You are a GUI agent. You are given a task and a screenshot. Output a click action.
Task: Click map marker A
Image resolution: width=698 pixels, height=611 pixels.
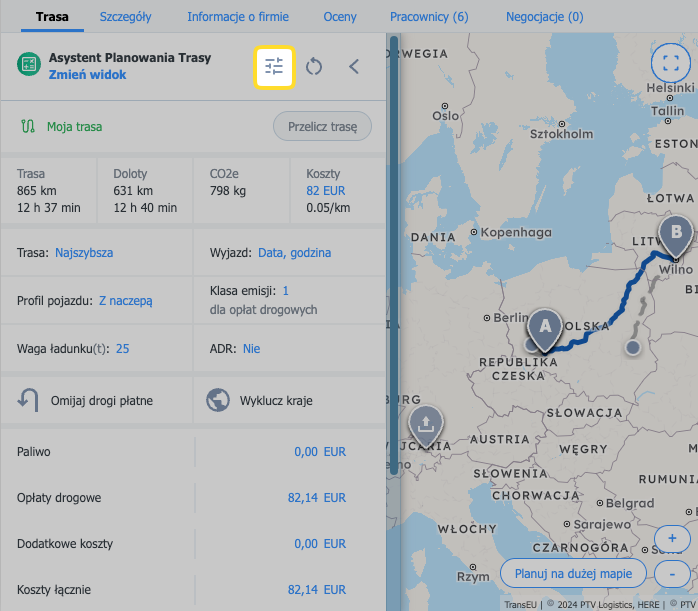(x=545, y=327)
